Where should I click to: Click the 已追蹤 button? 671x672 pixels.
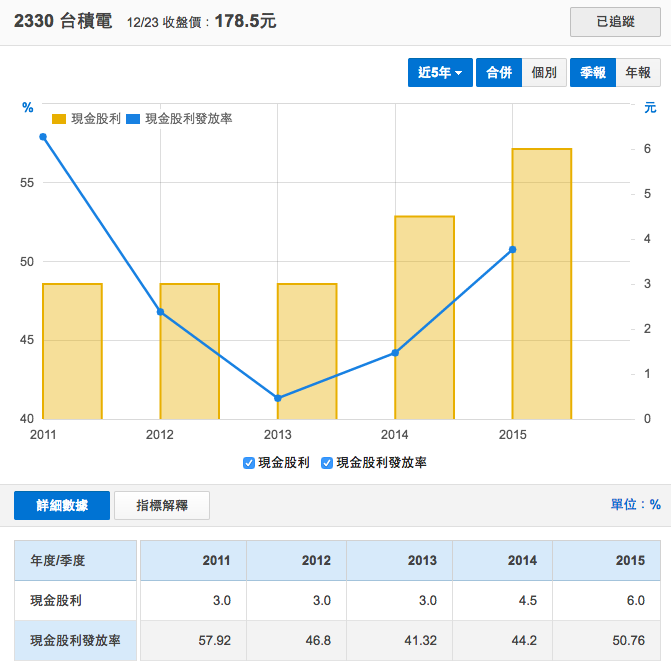coord(614,21)
